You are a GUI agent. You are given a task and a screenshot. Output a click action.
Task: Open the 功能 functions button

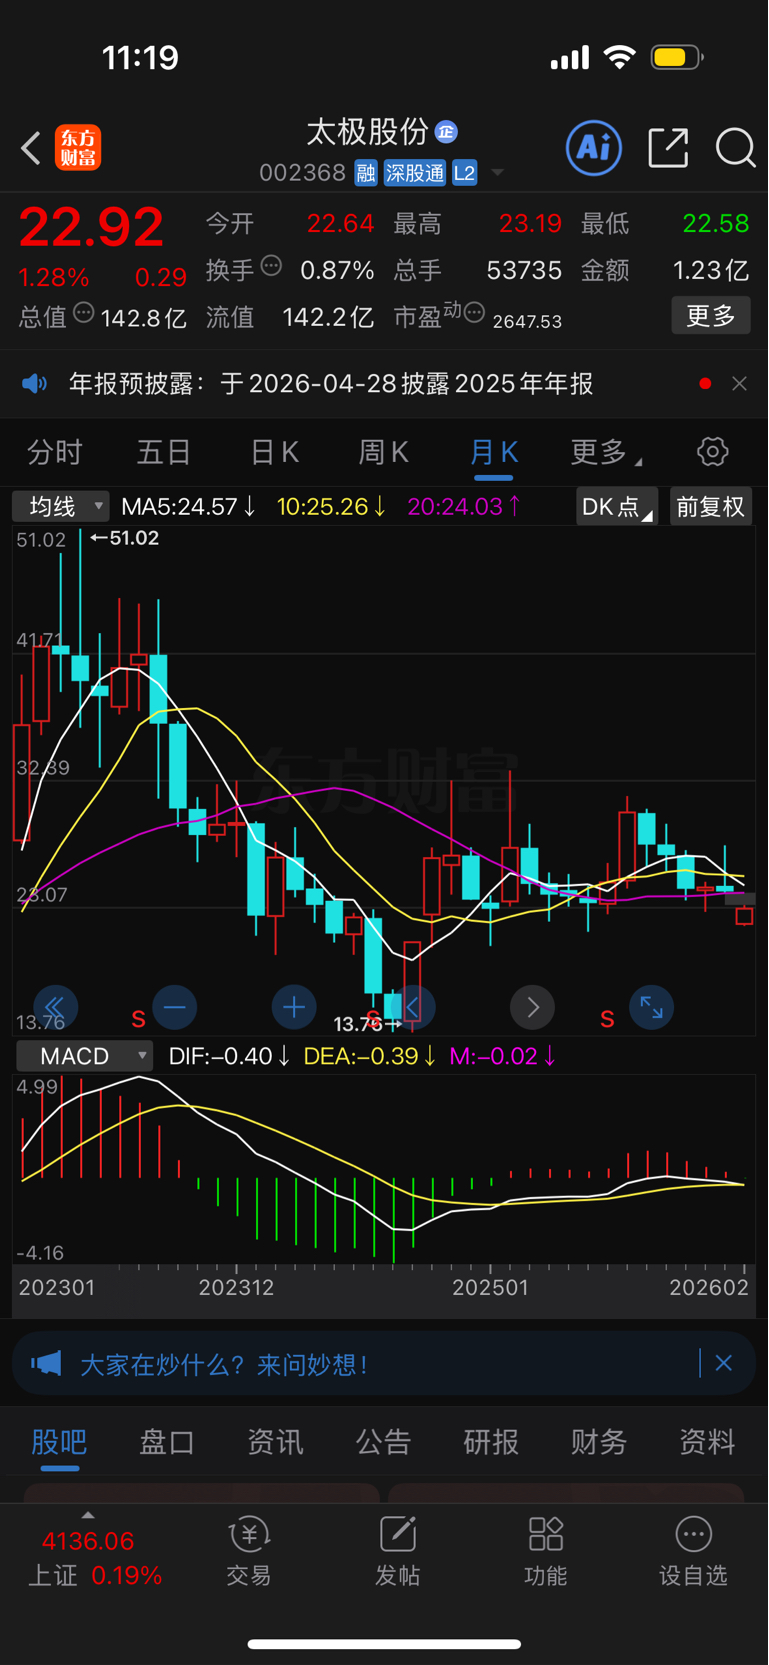545,1552
